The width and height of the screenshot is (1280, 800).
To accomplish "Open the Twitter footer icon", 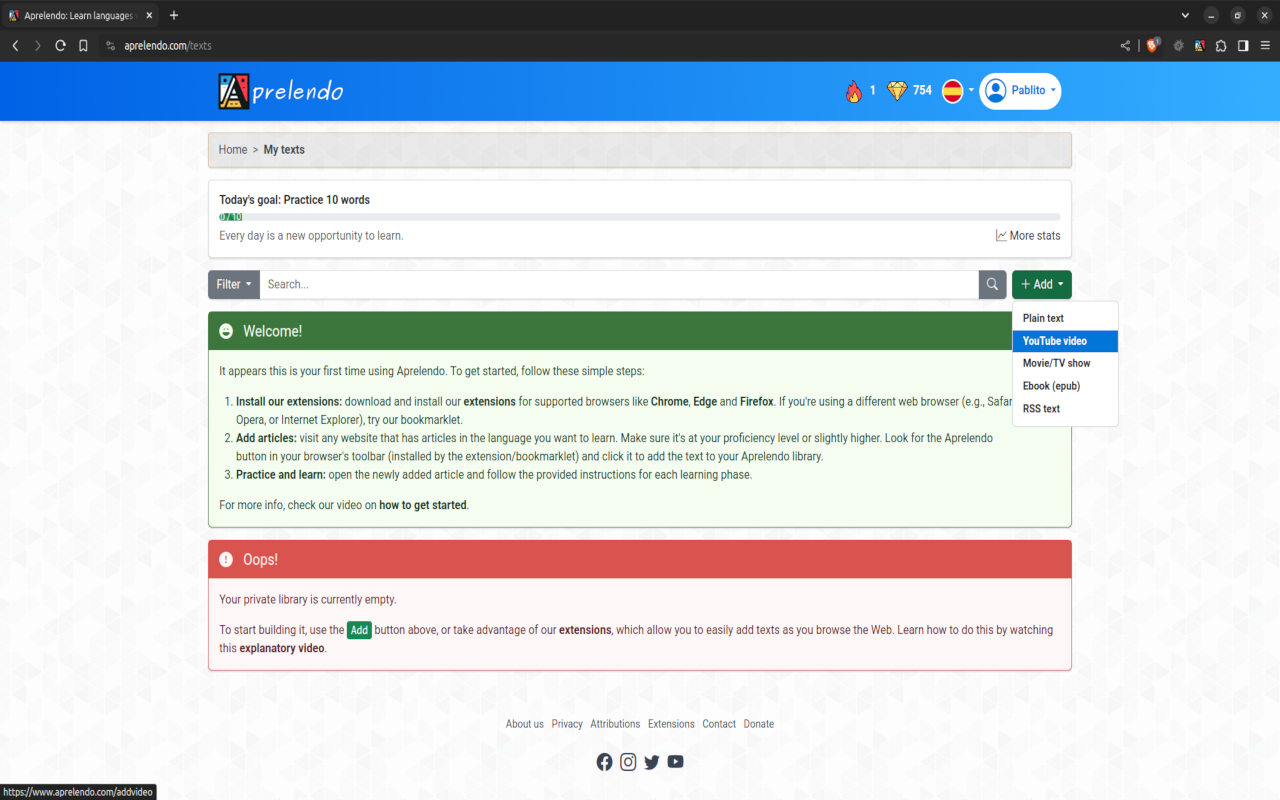I will point(652,762).
